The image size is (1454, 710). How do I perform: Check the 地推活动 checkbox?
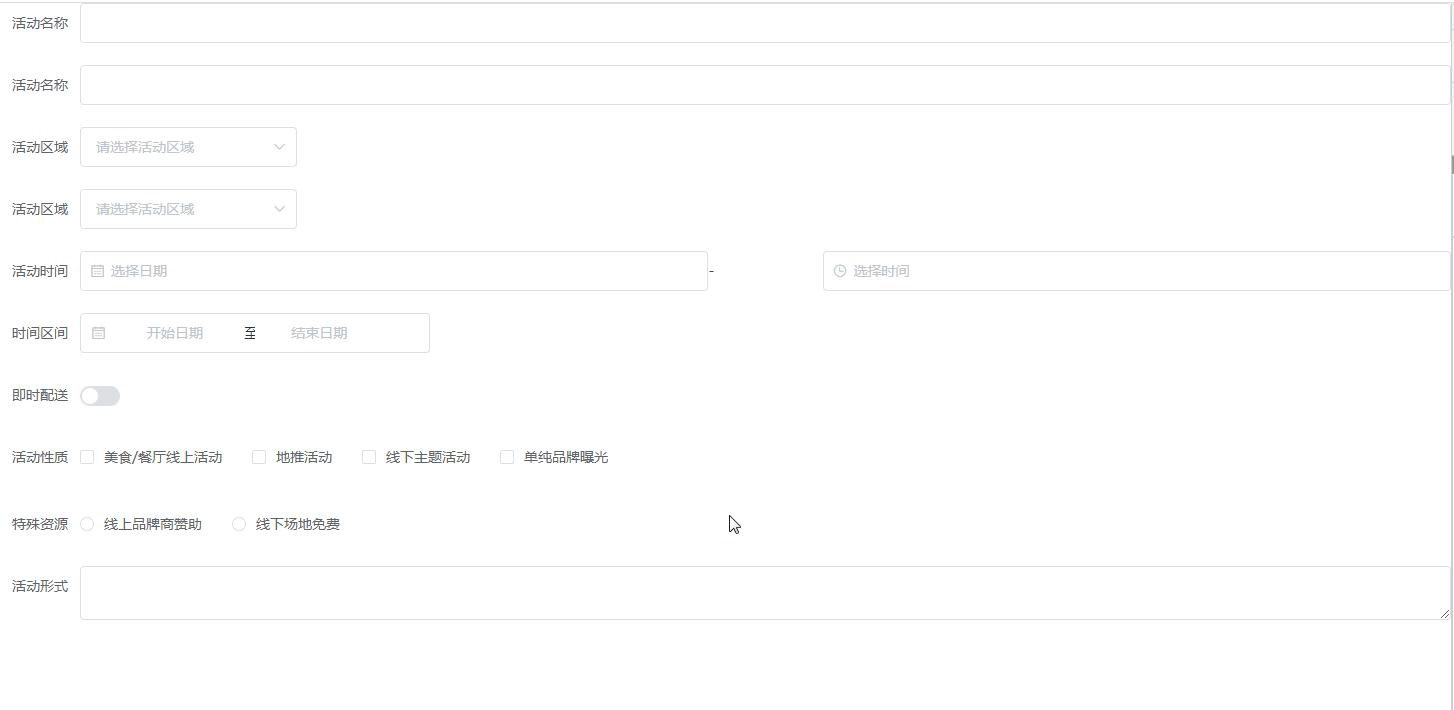coord(259,457)
